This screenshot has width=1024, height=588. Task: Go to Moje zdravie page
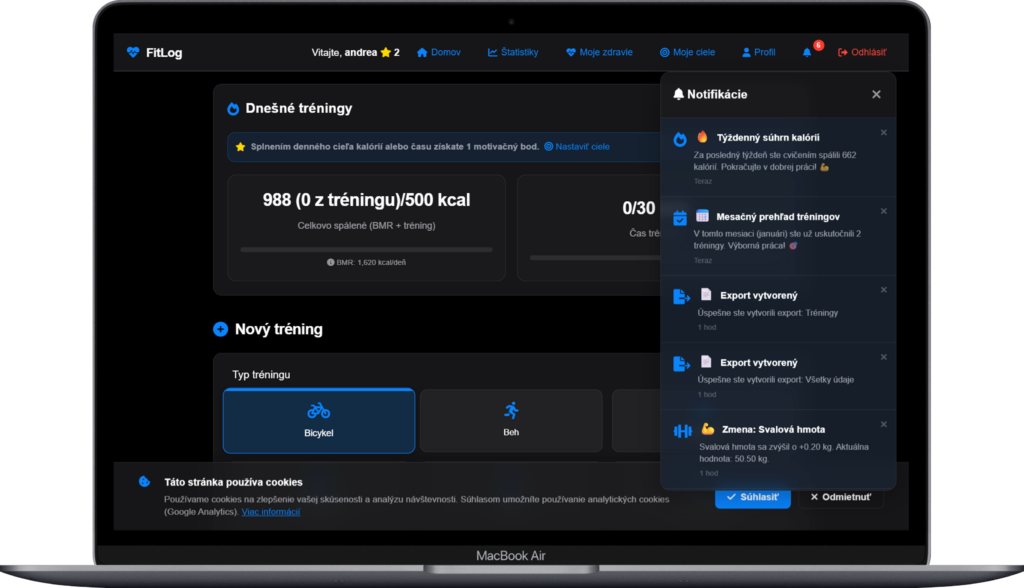coord(598,53)
